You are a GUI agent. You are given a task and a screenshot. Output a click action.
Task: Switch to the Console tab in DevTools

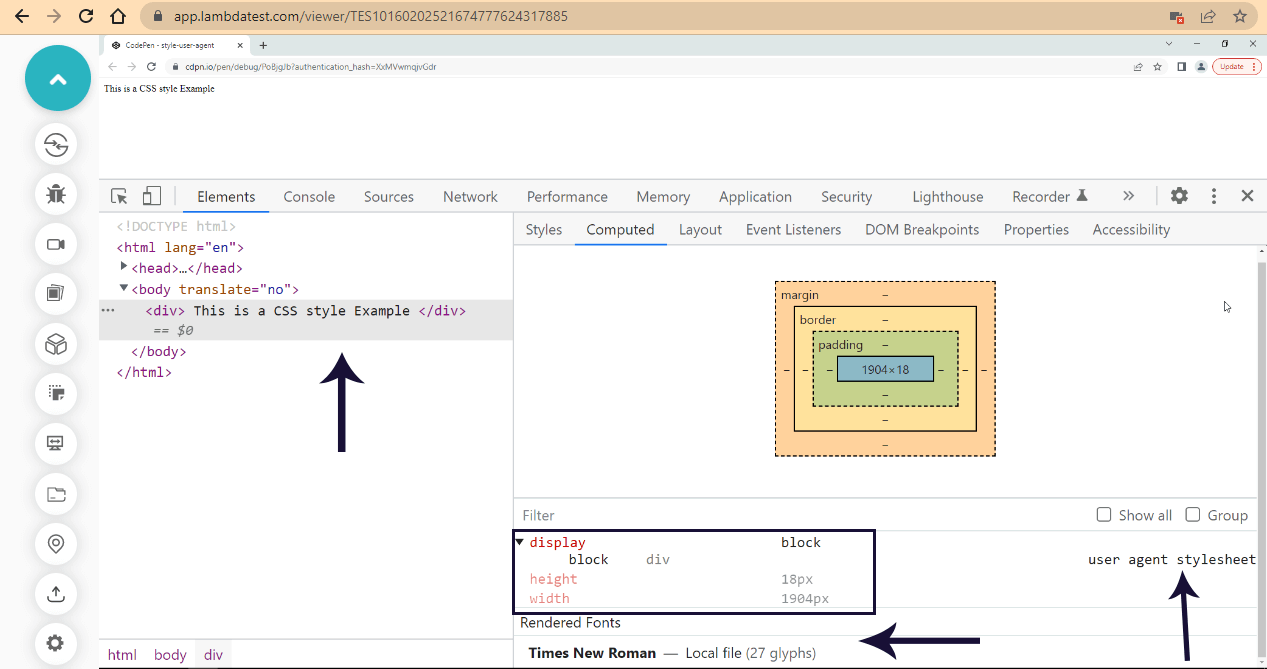point(309,196)
